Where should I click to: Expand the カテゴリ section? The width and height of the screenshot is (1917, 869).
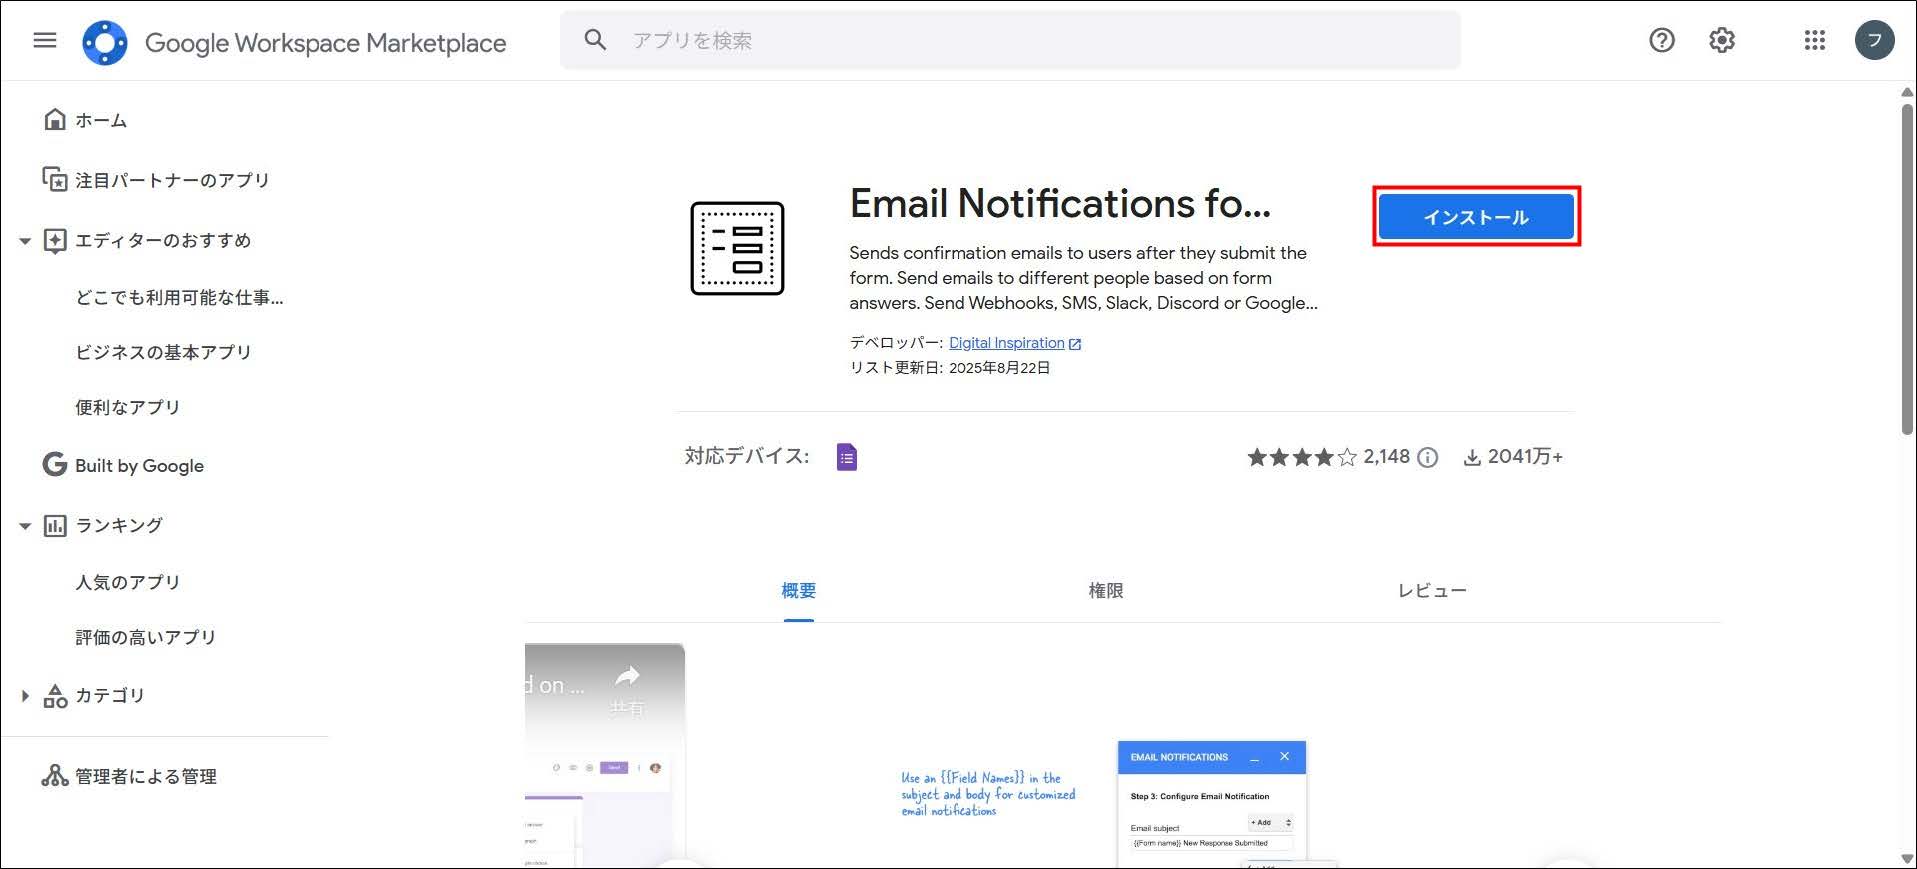tap(25, 696)
